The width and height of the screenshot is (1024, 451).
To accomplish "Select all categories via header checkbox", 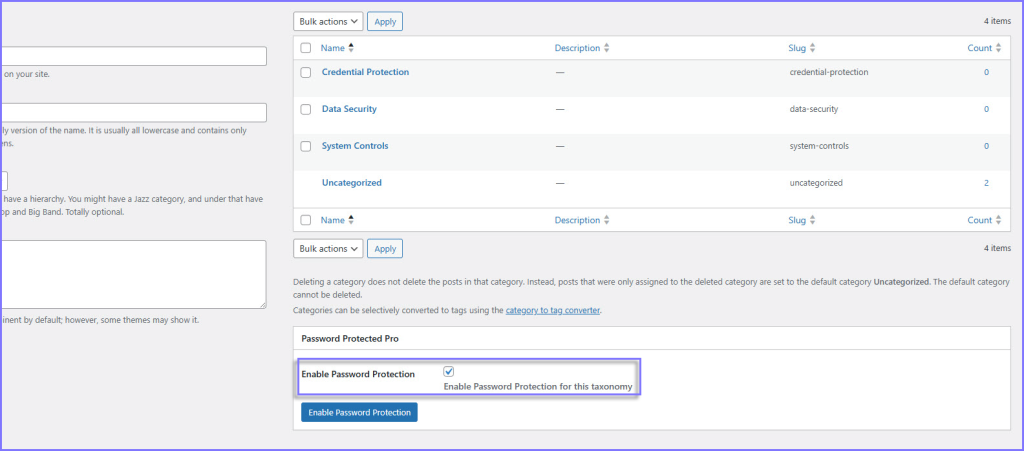I will [x=306, y=48].
